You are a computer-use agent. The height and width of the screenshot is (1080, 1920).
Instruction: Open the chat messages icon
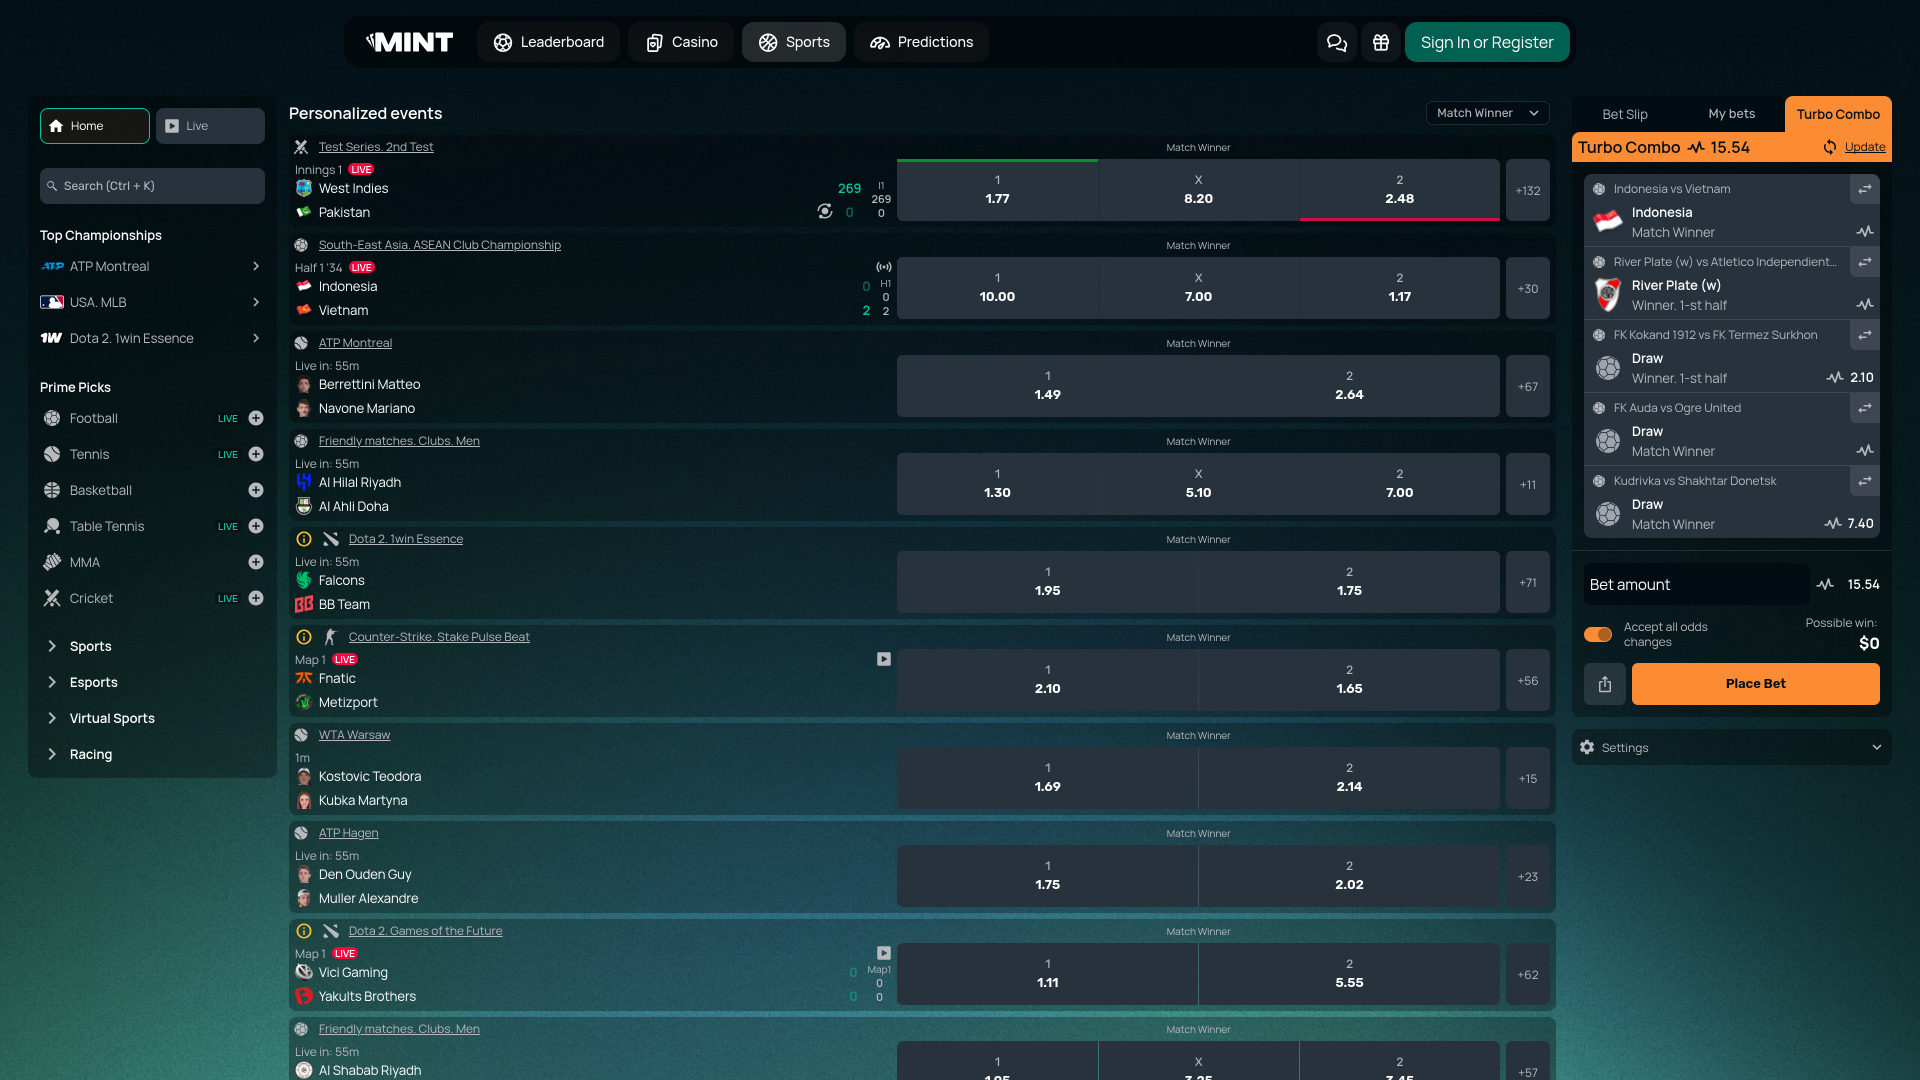click(1336, 42)
